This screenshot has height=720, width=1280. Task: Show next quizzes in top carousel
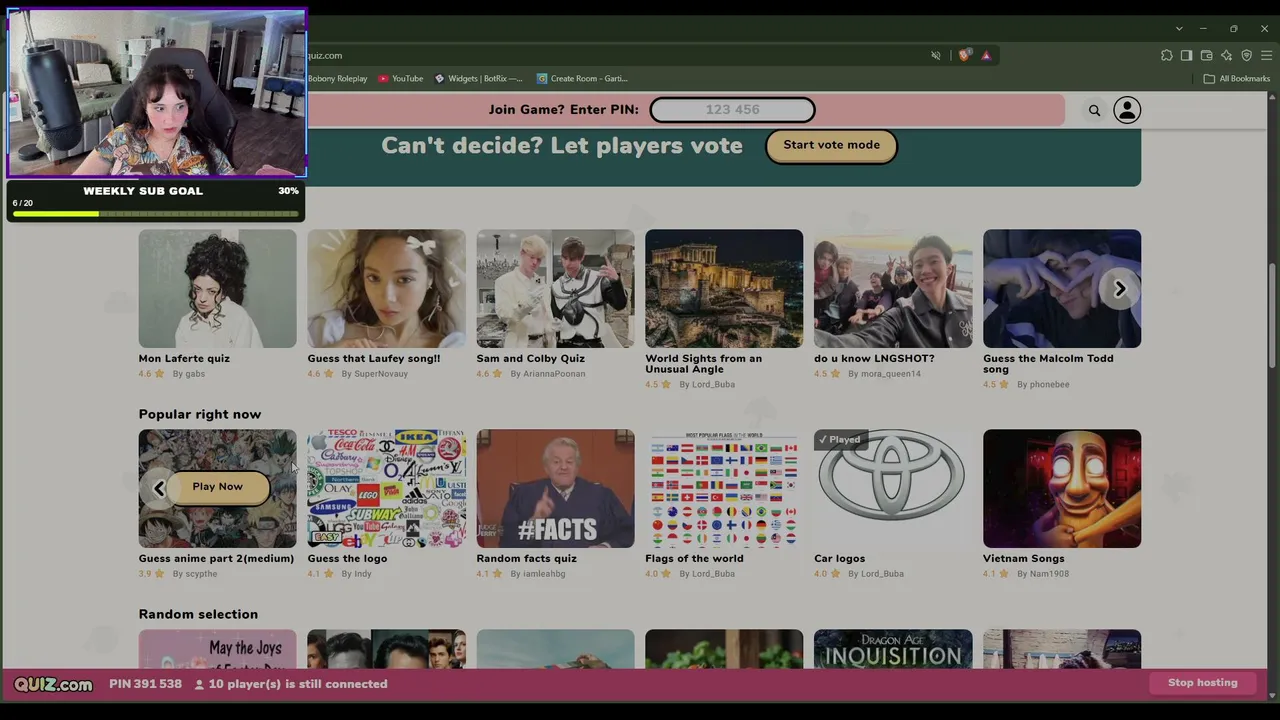(1120, 289)
